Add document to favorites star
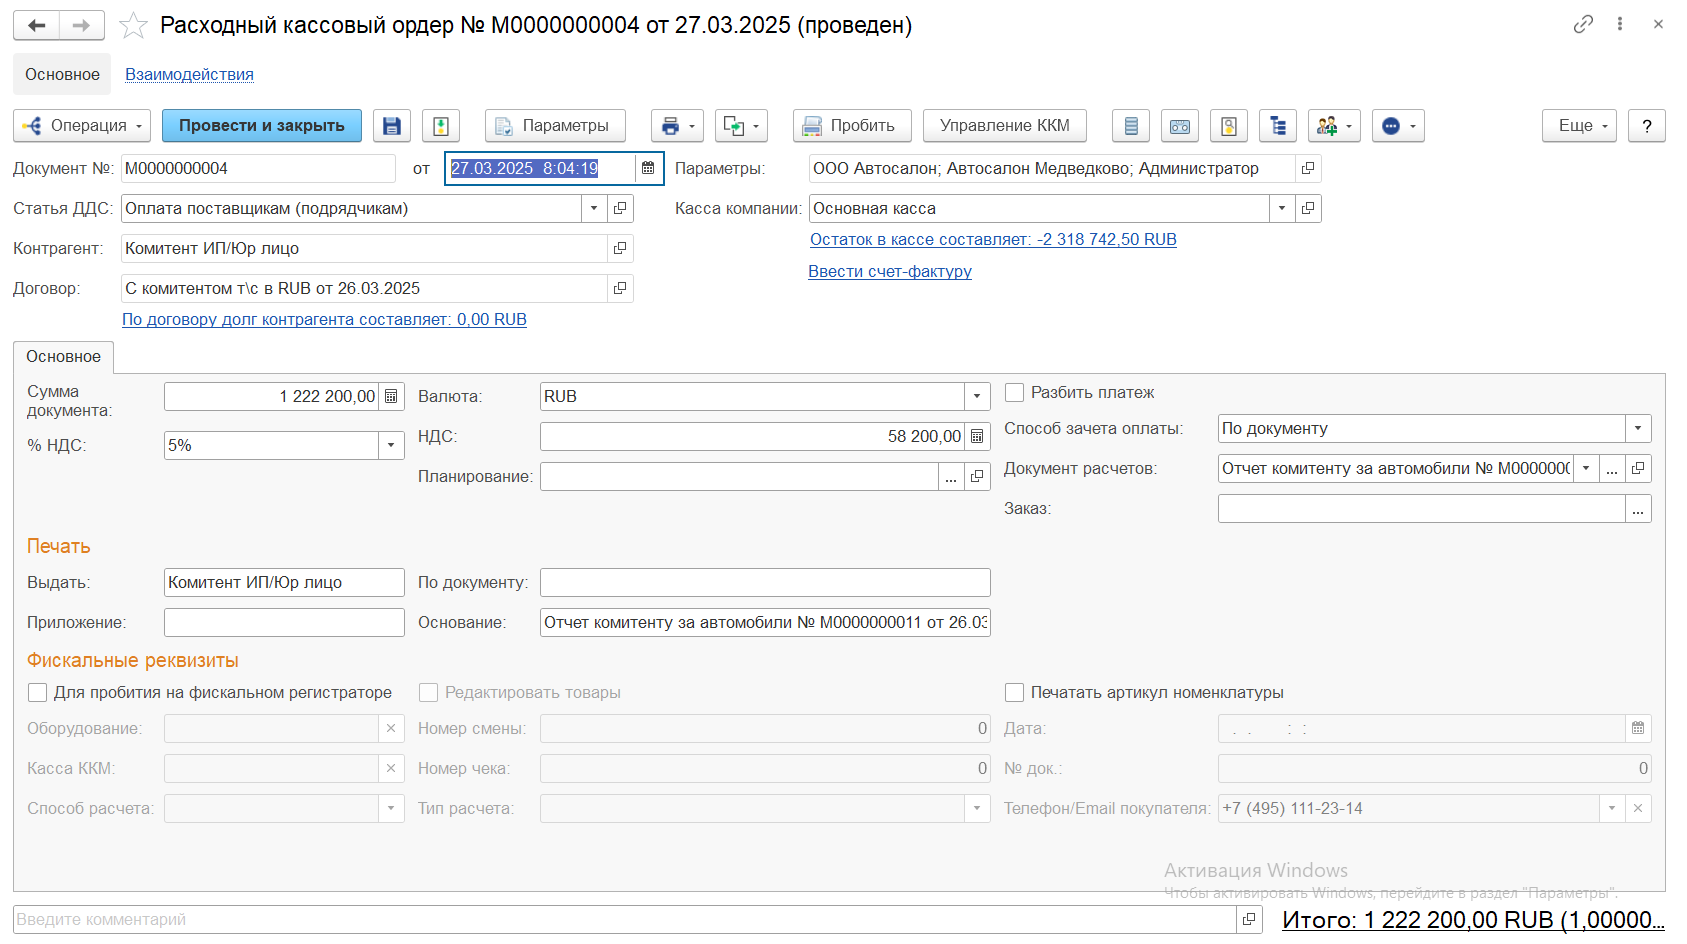1687x944 pixels. [x=133, y=25]
